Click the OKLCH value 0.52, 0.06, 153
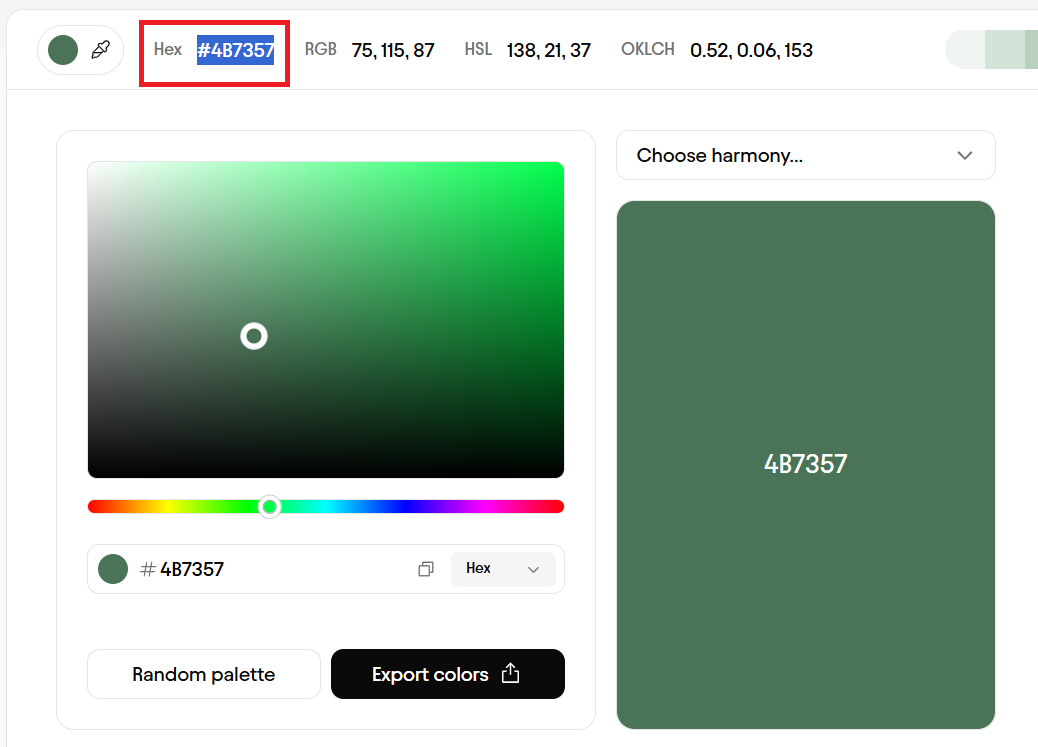Screen dimensions: 1038x747 coord(751,50)
